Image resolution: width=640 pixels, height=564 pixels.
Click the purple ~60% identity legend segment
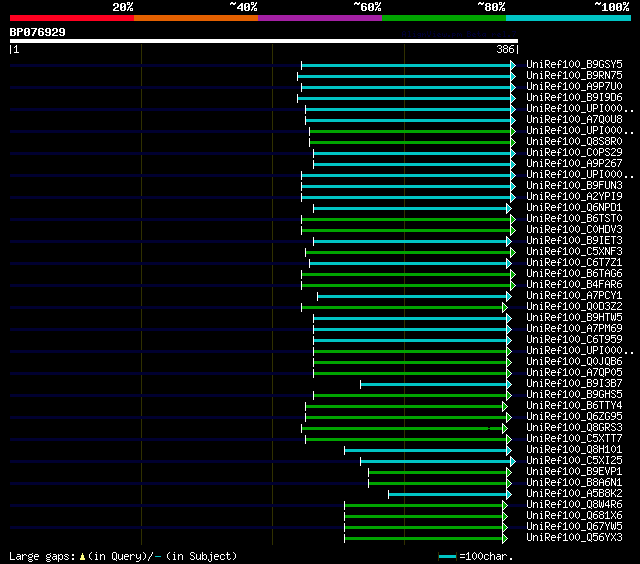(x=319, y=18)
